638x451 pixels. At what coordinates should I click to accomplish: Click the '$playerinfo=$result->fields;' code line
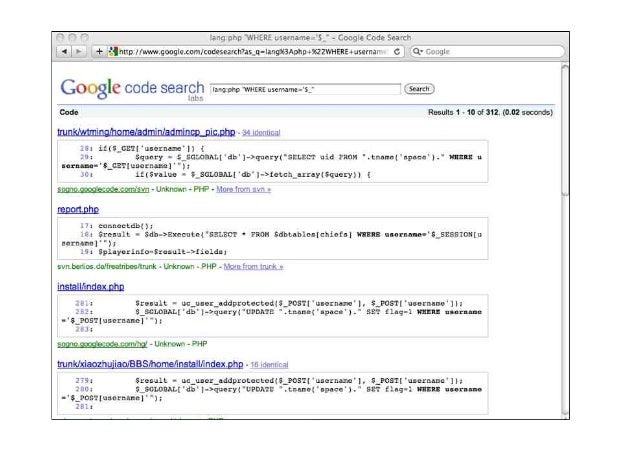pyautogui.click(x=163, y=252)
